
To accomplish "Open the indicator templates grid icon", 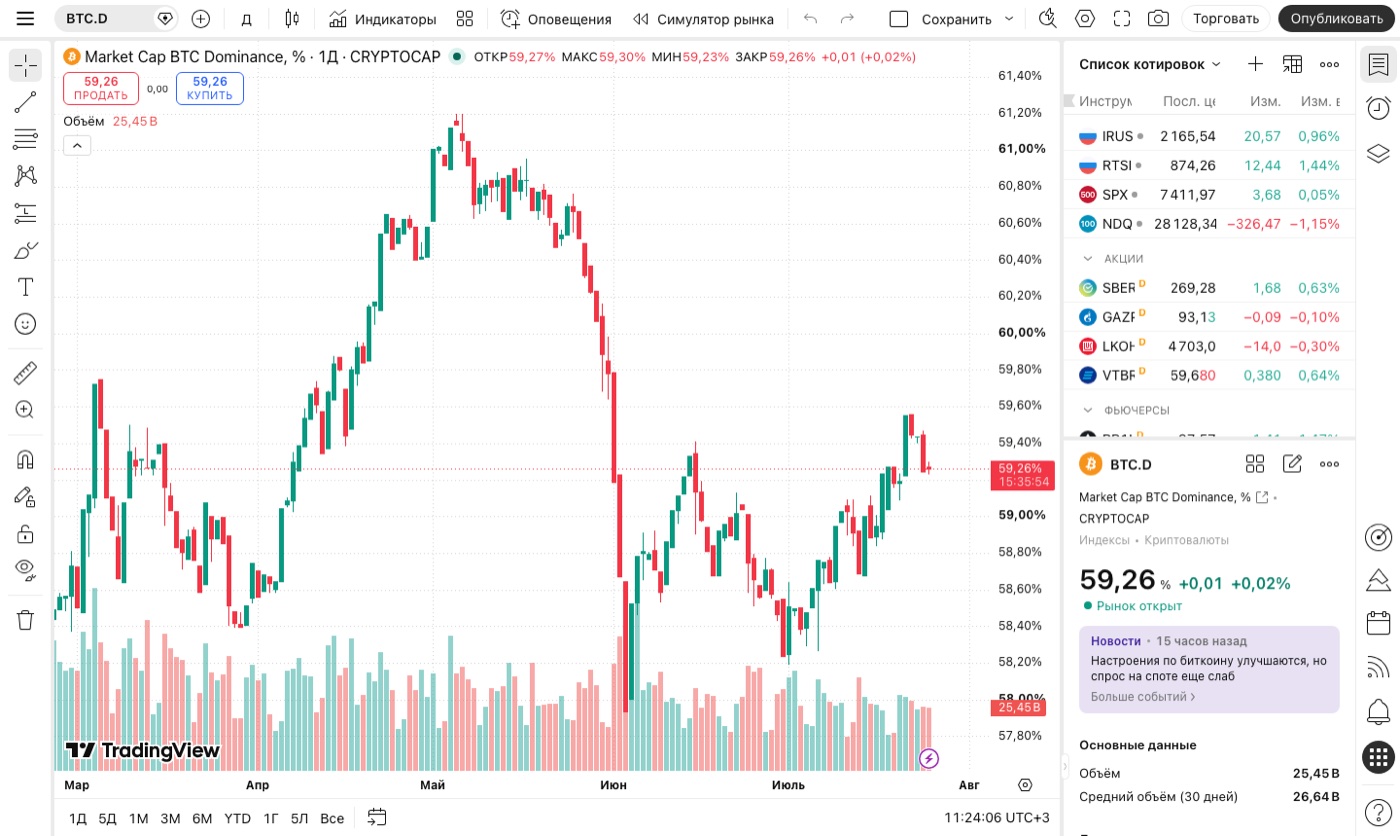I will tap(464, 19).
